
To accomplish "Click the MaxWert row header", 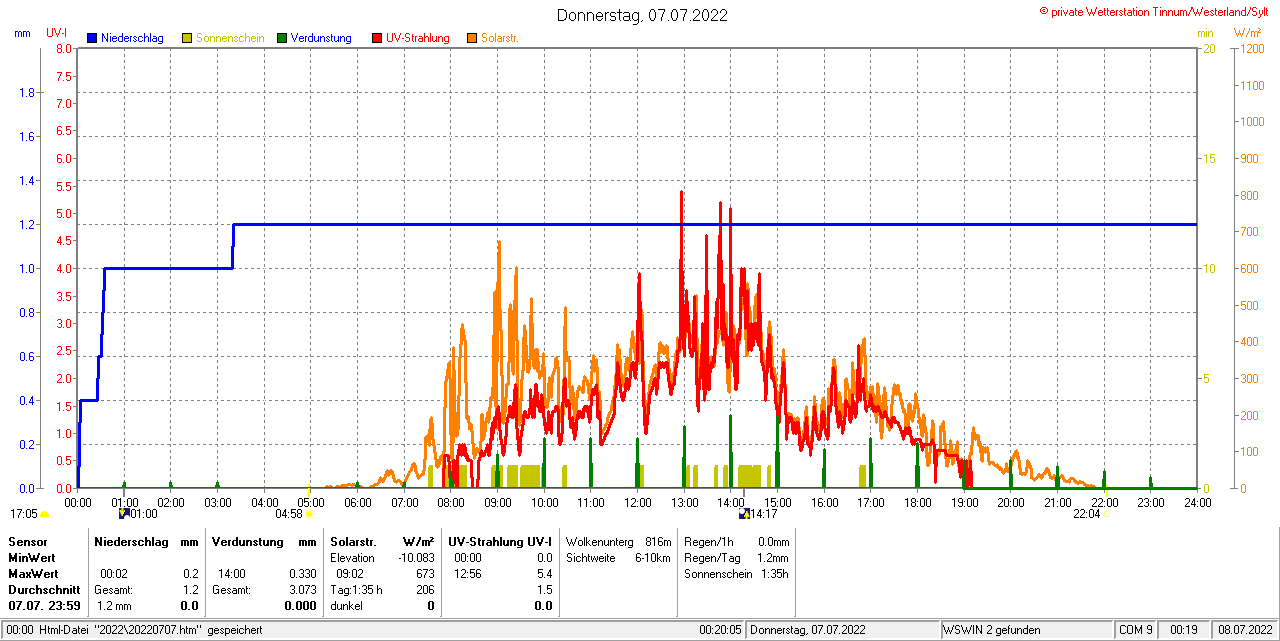I will click(x=33, y=574).
